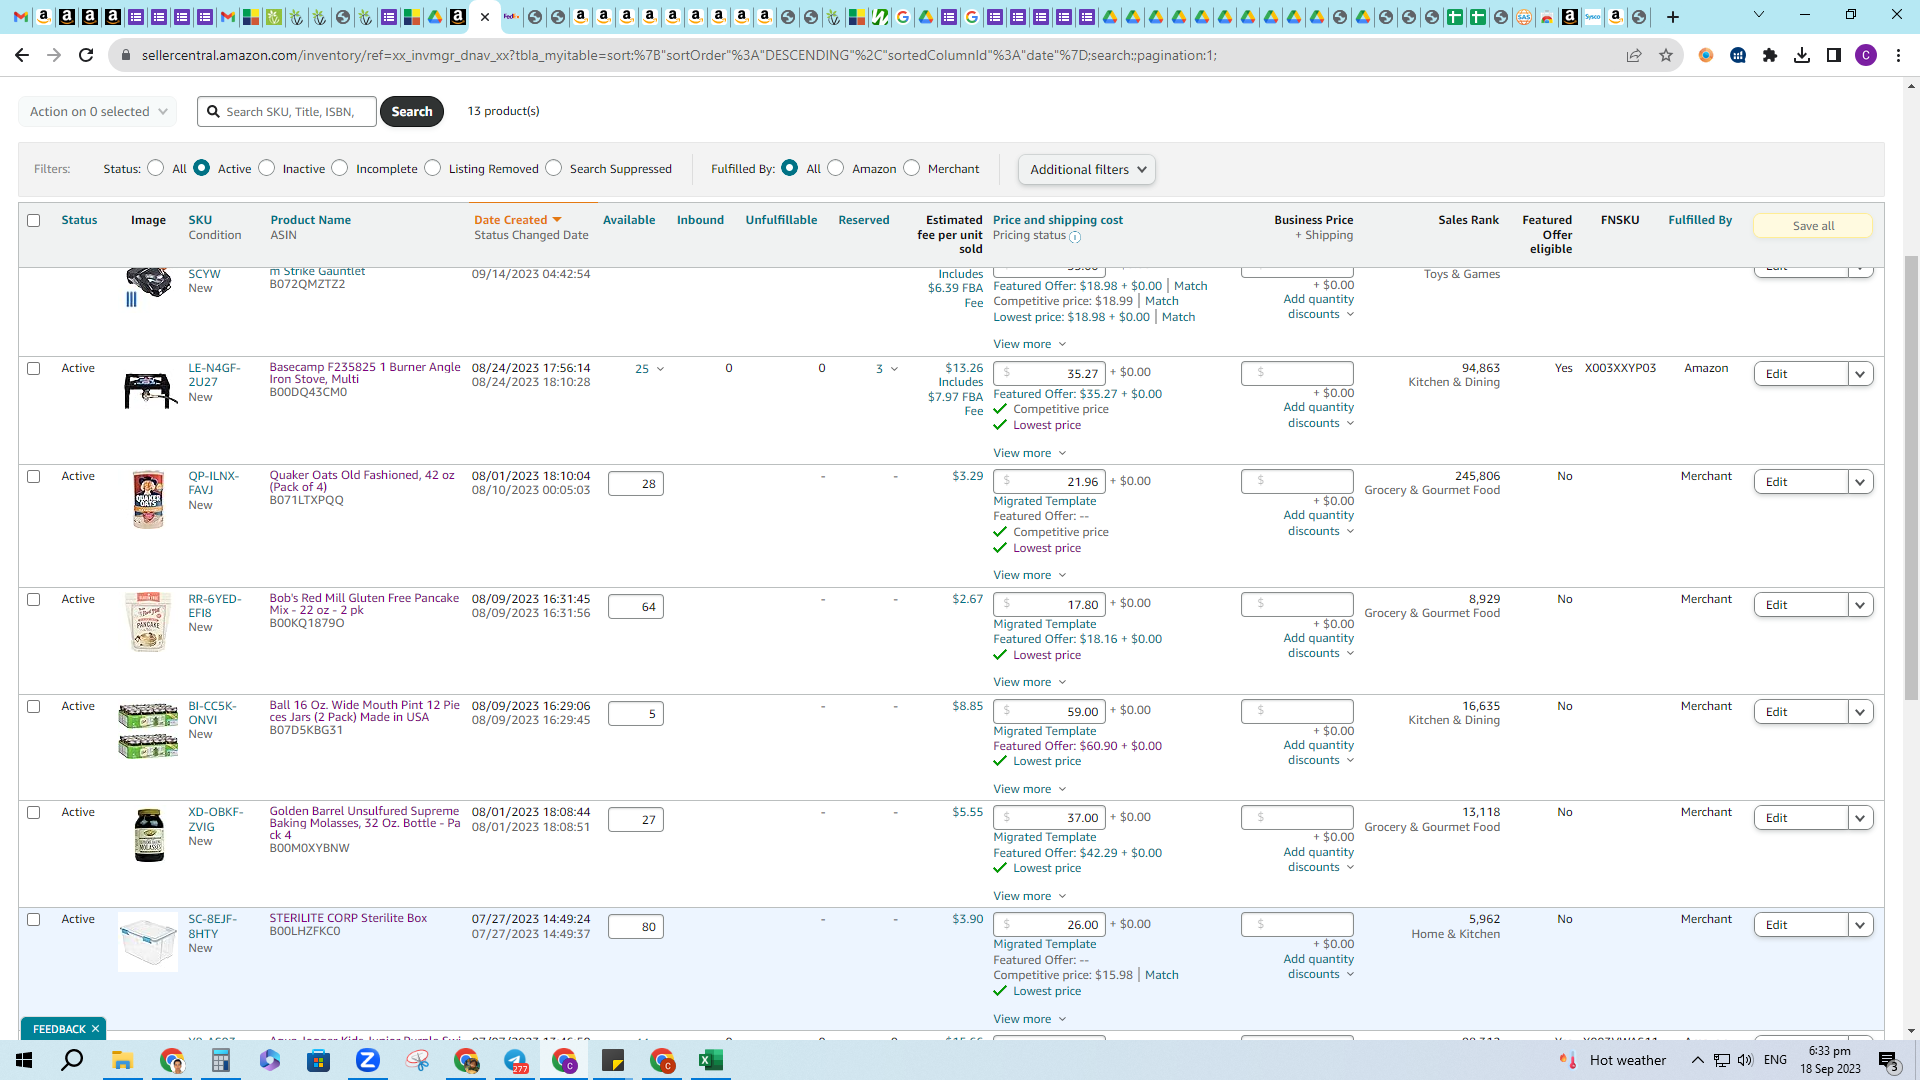1920x1080 pixels.
Task: Open Microsoft Store from the taskbar
Action: coord(318,1060)
